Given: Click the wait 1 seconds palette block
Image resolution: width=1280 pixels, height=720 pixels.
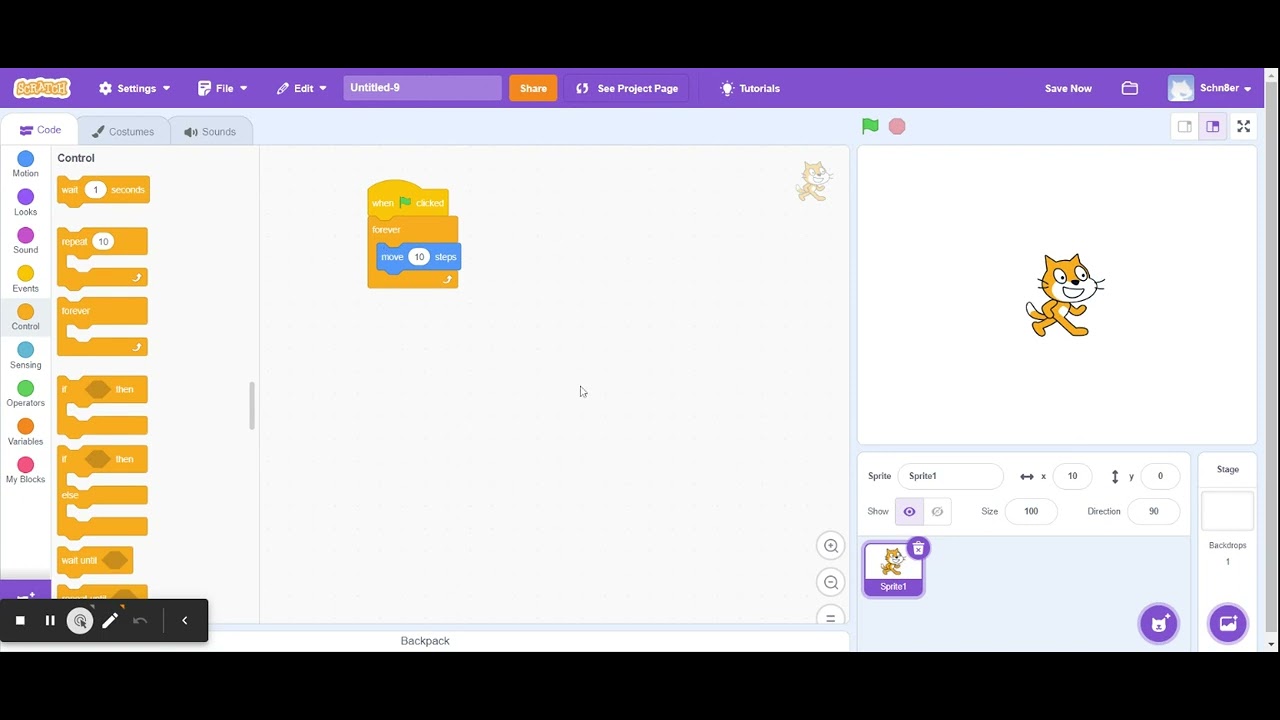Looking at the screenshot, I should click(103, 190).
